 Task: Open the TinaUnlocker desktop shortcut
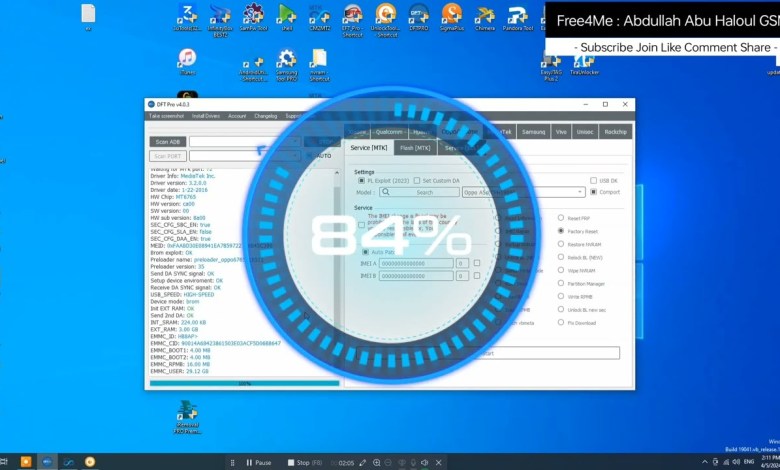point(583,61)
